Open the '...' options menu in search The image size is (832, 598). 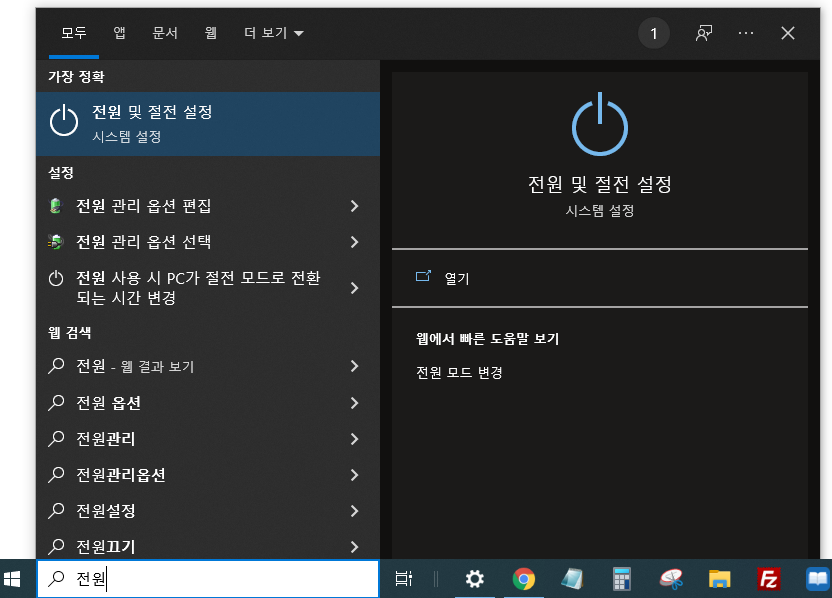(x=745, y=33)
